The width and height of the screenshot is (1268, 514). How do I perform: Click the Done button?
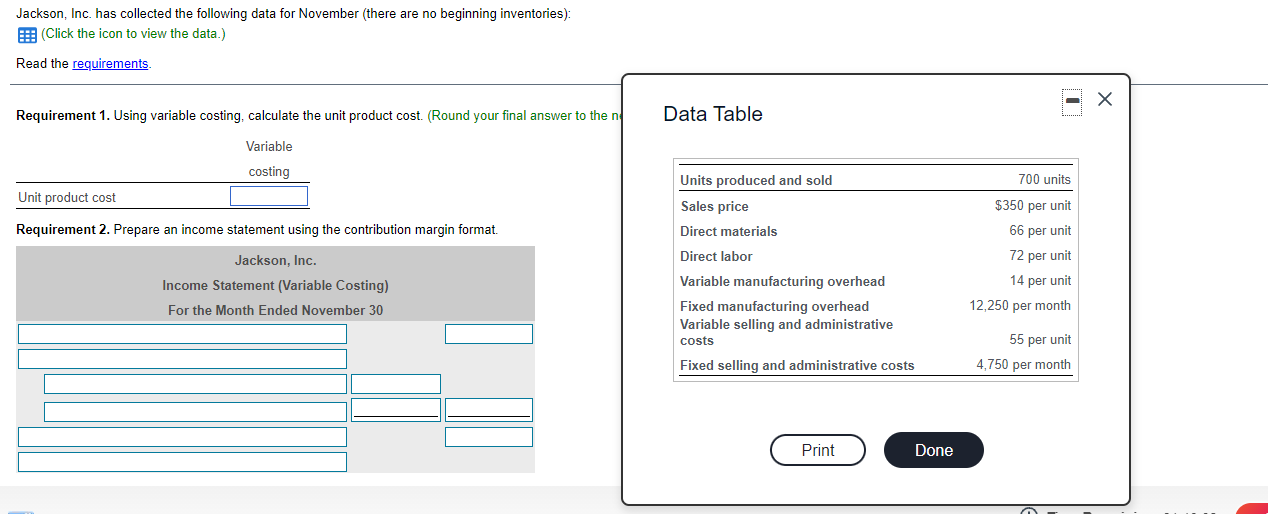tap(934, 450)
